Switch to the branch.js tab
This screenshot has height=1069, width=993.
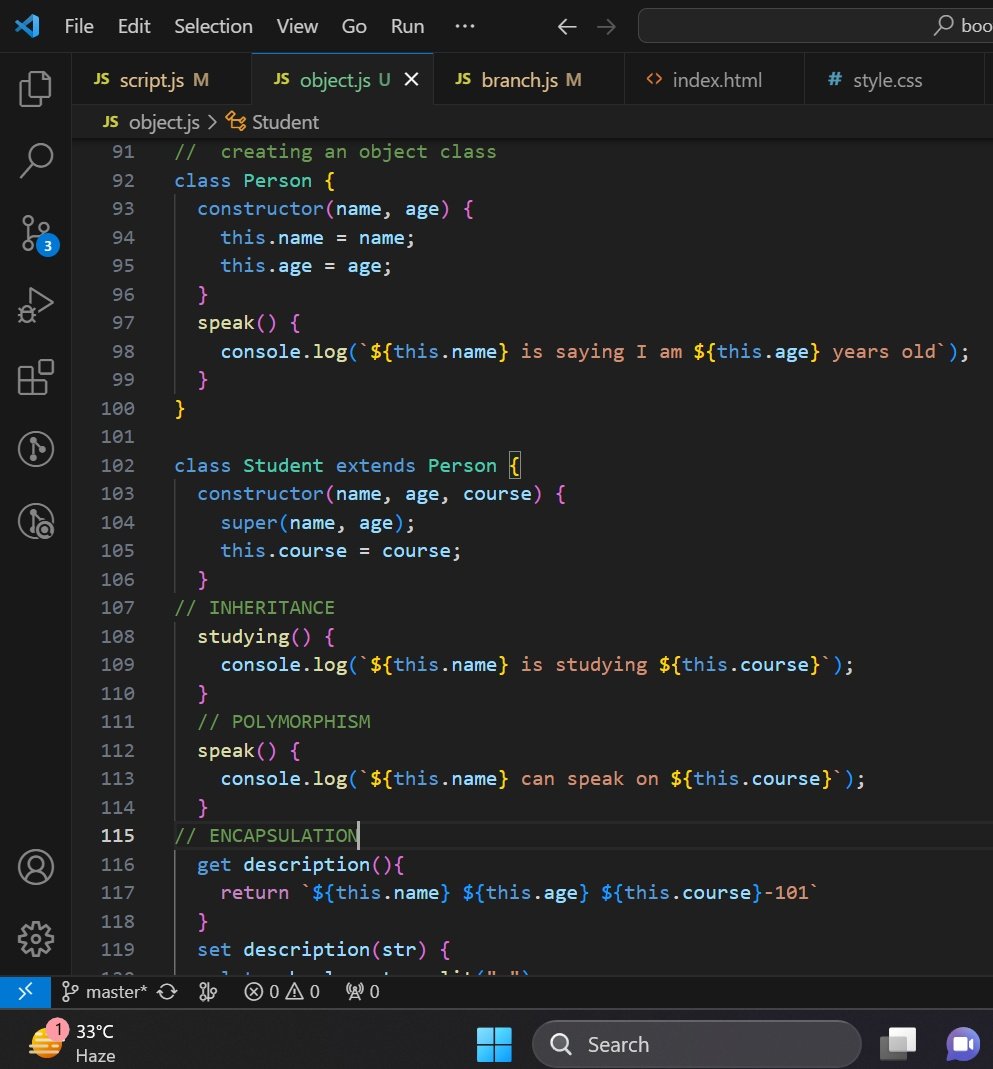(529, 80)
